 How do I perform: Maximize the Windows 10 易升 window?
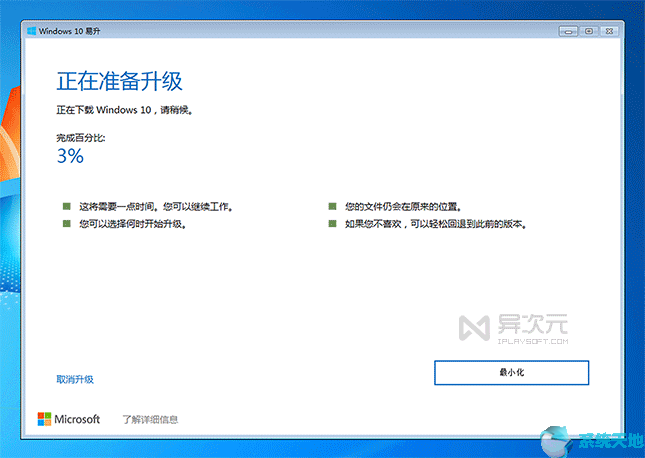coord(589,31)
